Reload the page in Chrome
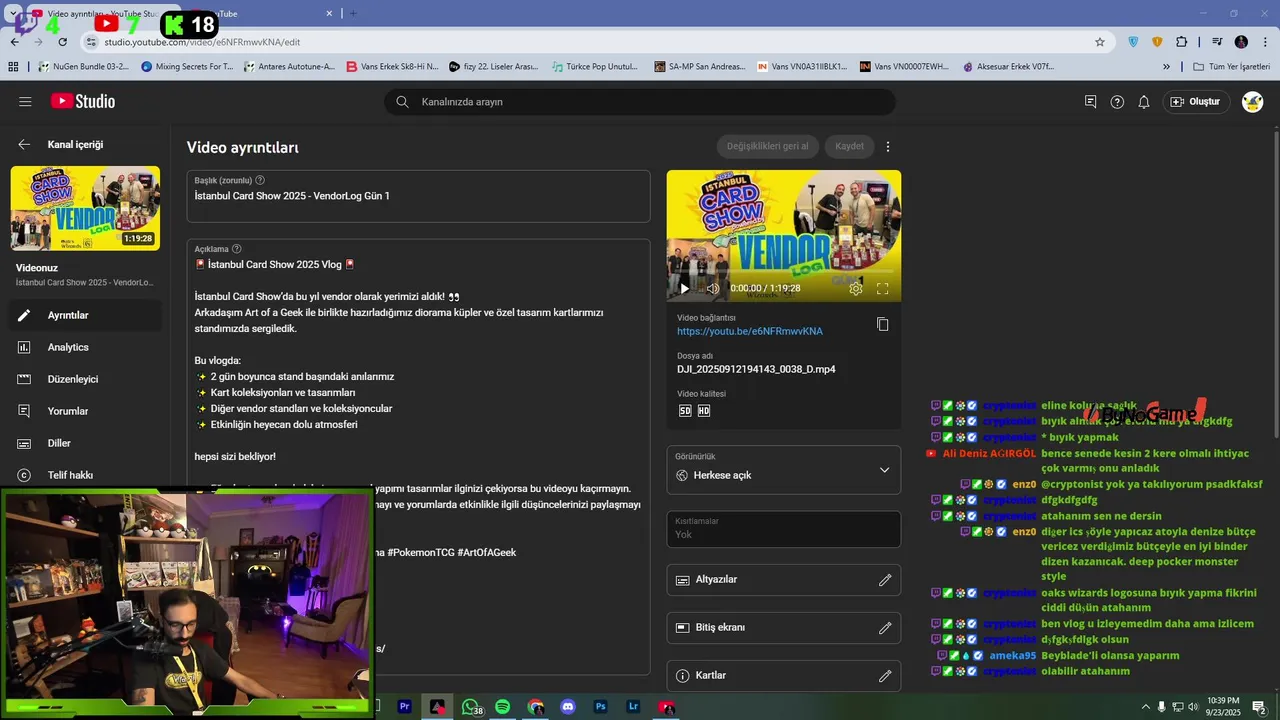 (x=63, y=42)
